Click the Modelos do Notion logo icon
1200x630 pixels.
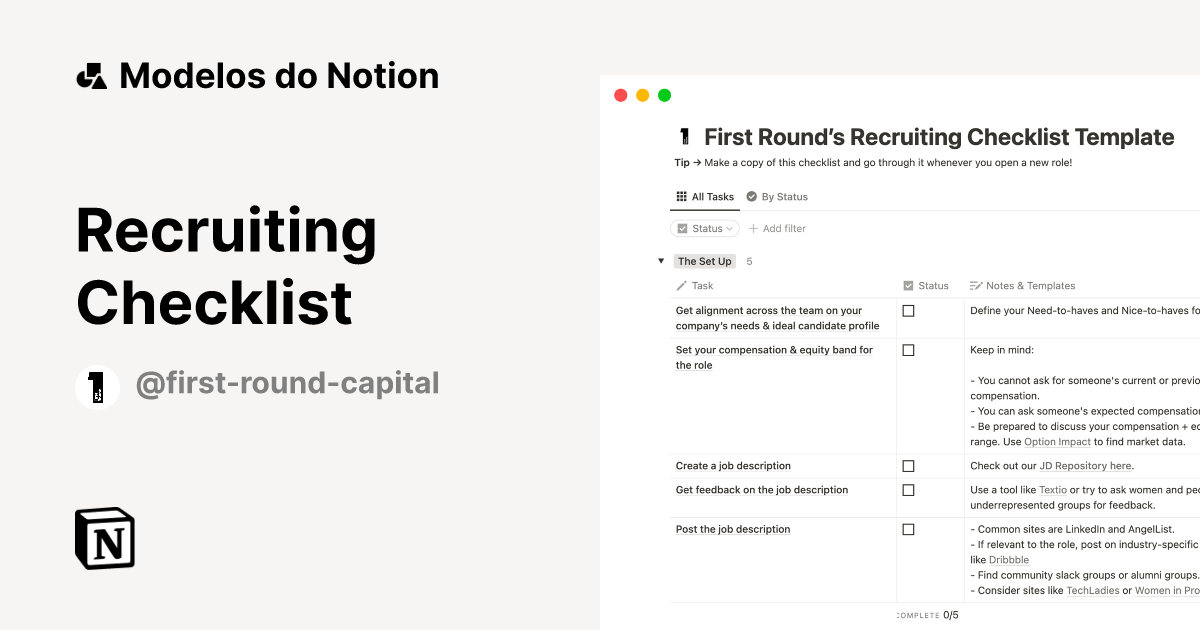pyautogui.click(x=92, y=75)
